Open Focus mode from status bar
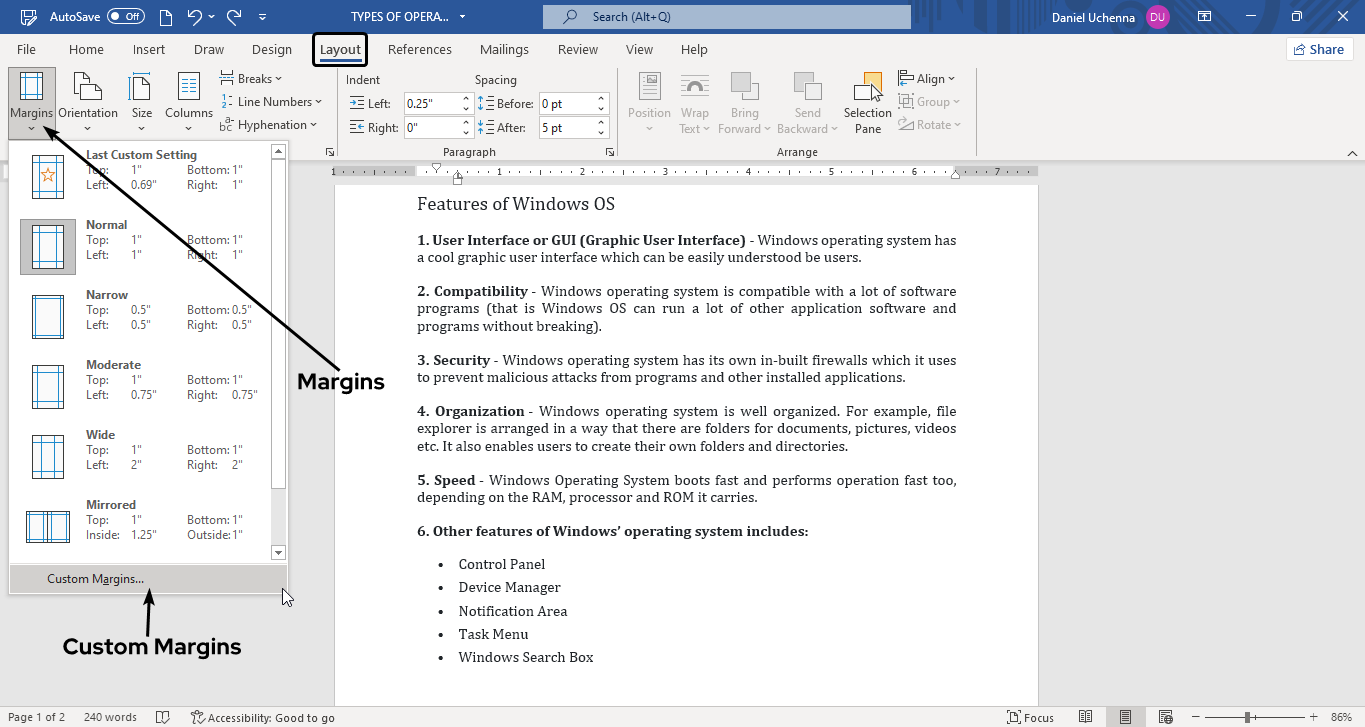 point(1030,717)
